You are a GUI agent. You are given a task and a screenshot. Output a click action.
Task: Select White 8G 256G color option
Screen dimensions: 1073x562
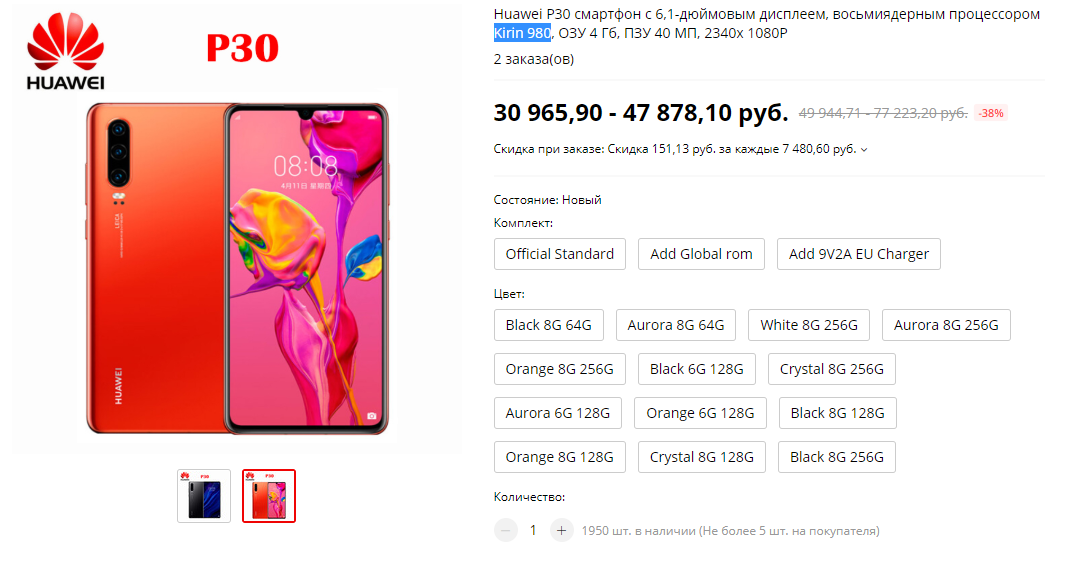[809, 325]
